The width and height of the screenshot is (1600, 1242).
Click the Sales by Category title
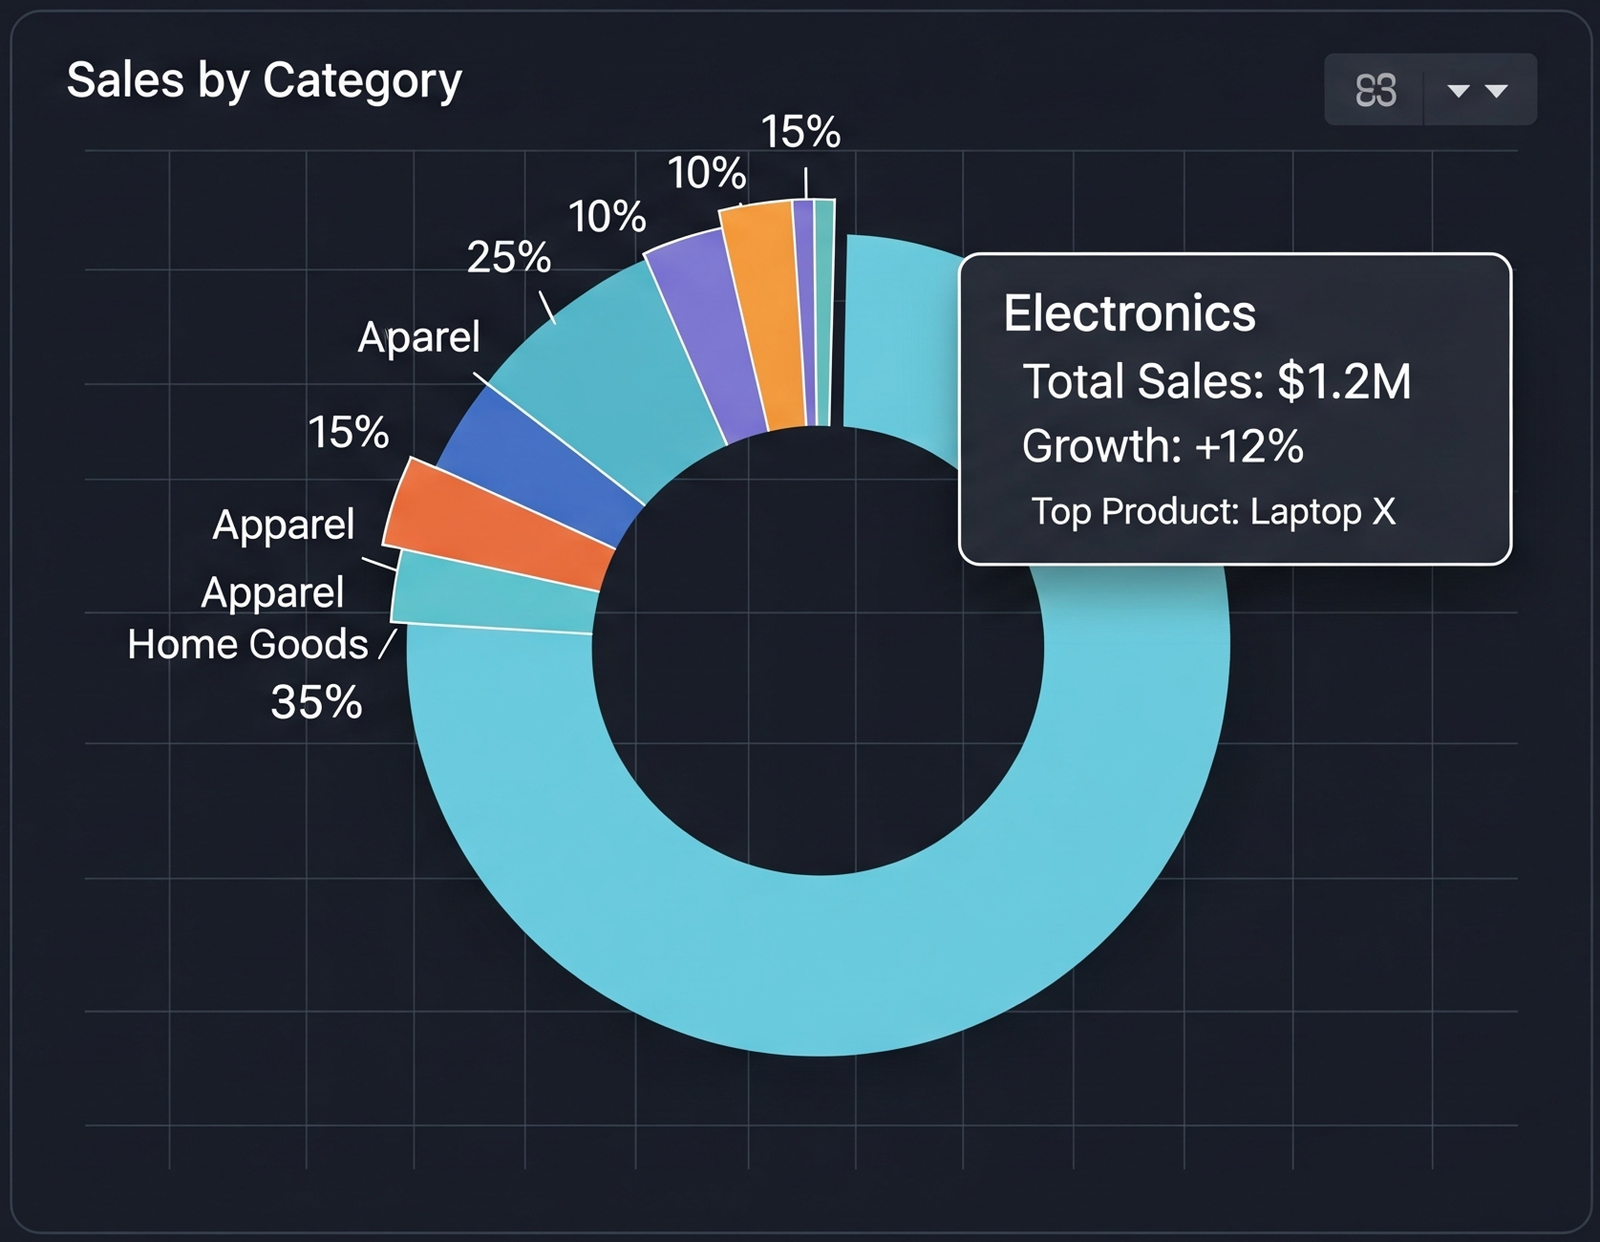[265, 80]
